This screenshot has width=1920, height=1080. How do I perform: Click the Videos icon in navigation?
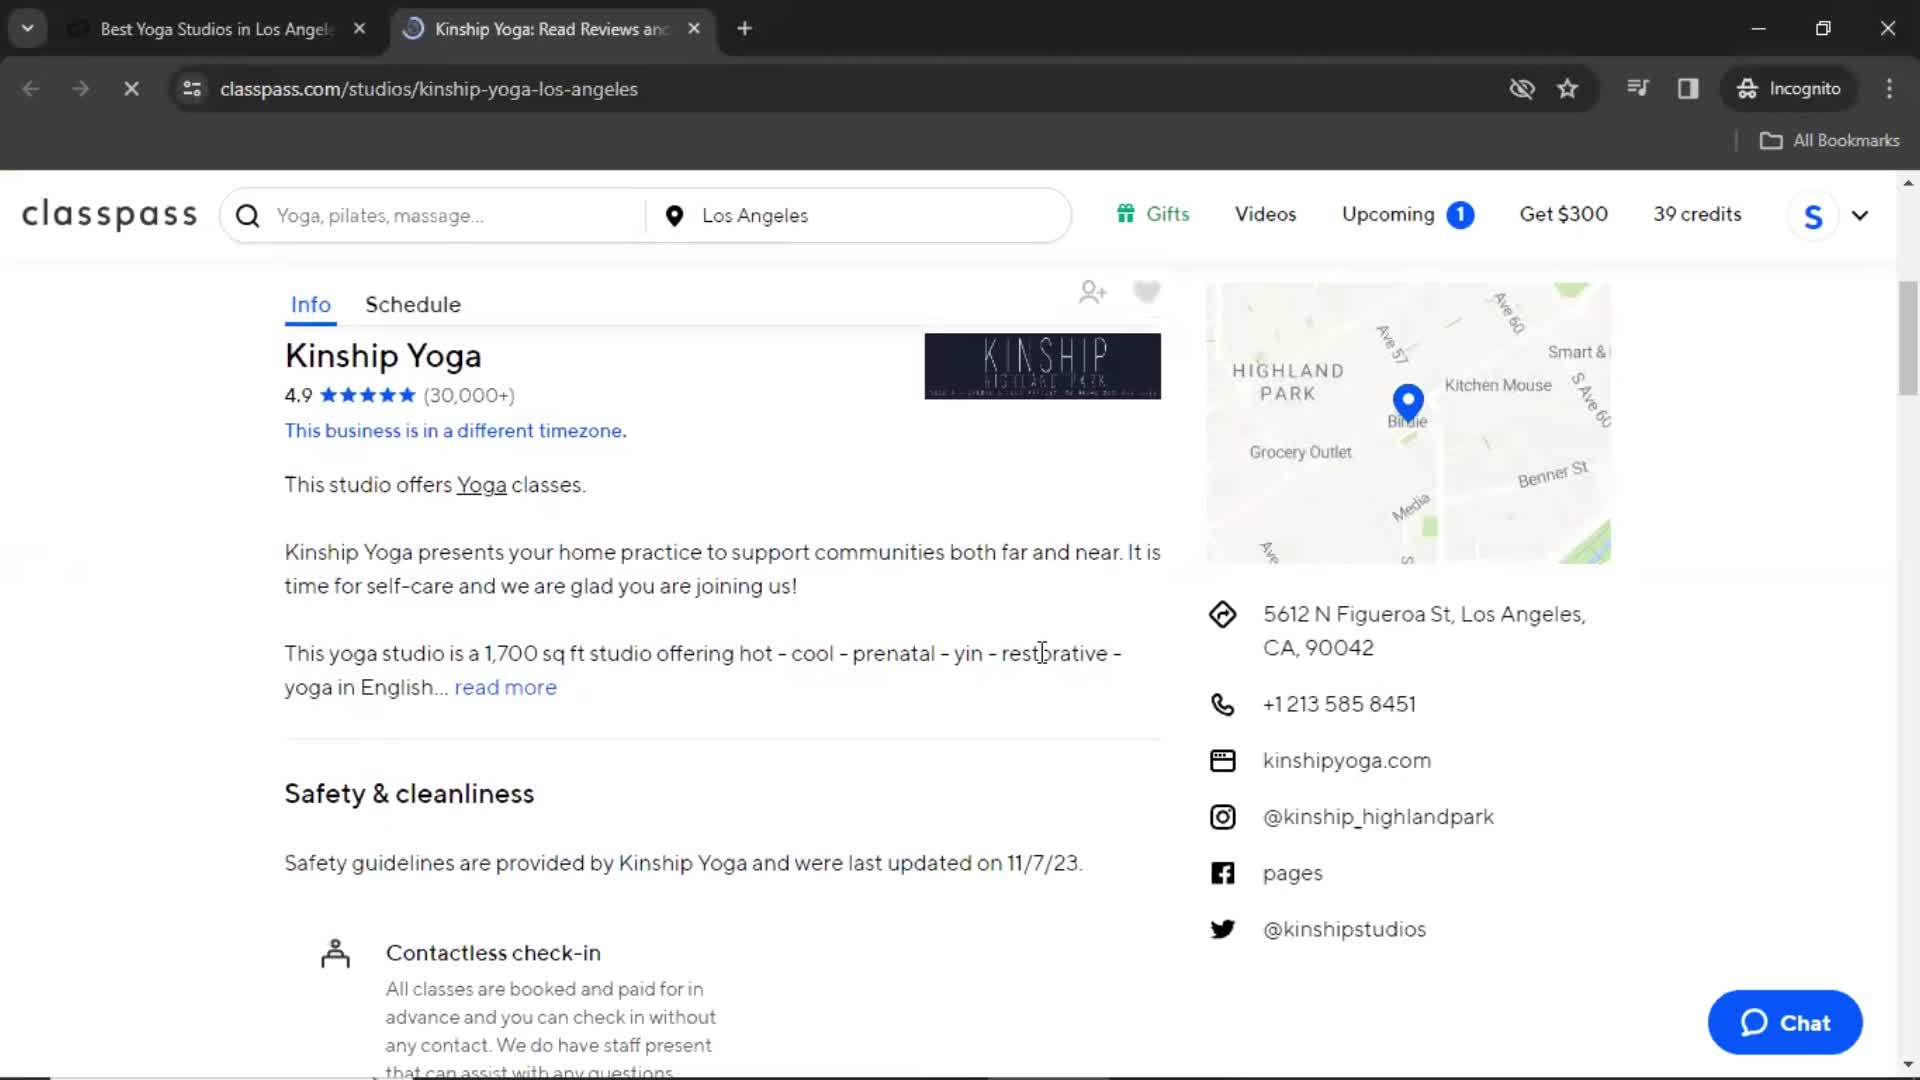(x=1263, y=215)
